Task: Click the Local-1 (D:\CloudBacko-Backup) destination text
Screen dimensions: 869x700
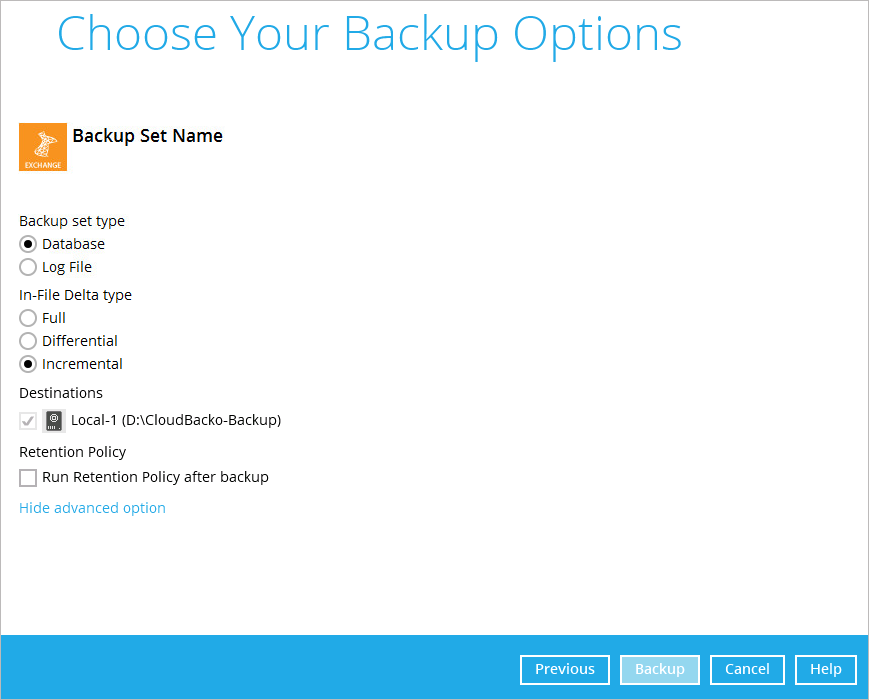Action: click(x=176, y=420)
